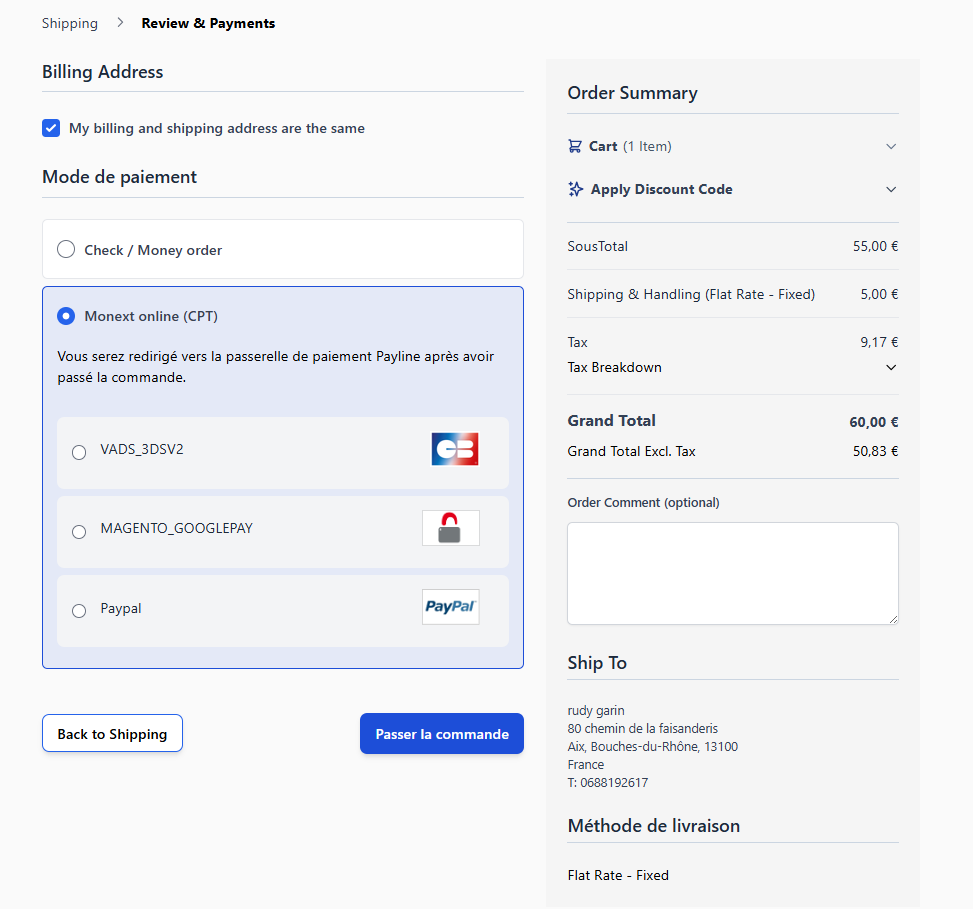Screen dimensions: 973x909
Task: Click the discount code sparkle icon
Action: [x=575, y=189]
